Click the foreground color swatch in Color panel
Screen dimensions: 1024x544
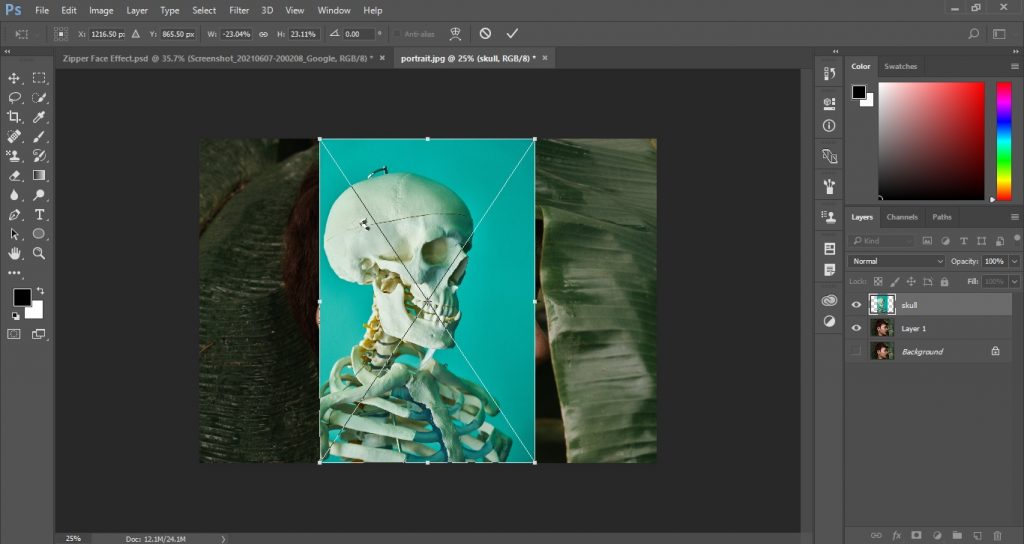(x=859, y=92)
